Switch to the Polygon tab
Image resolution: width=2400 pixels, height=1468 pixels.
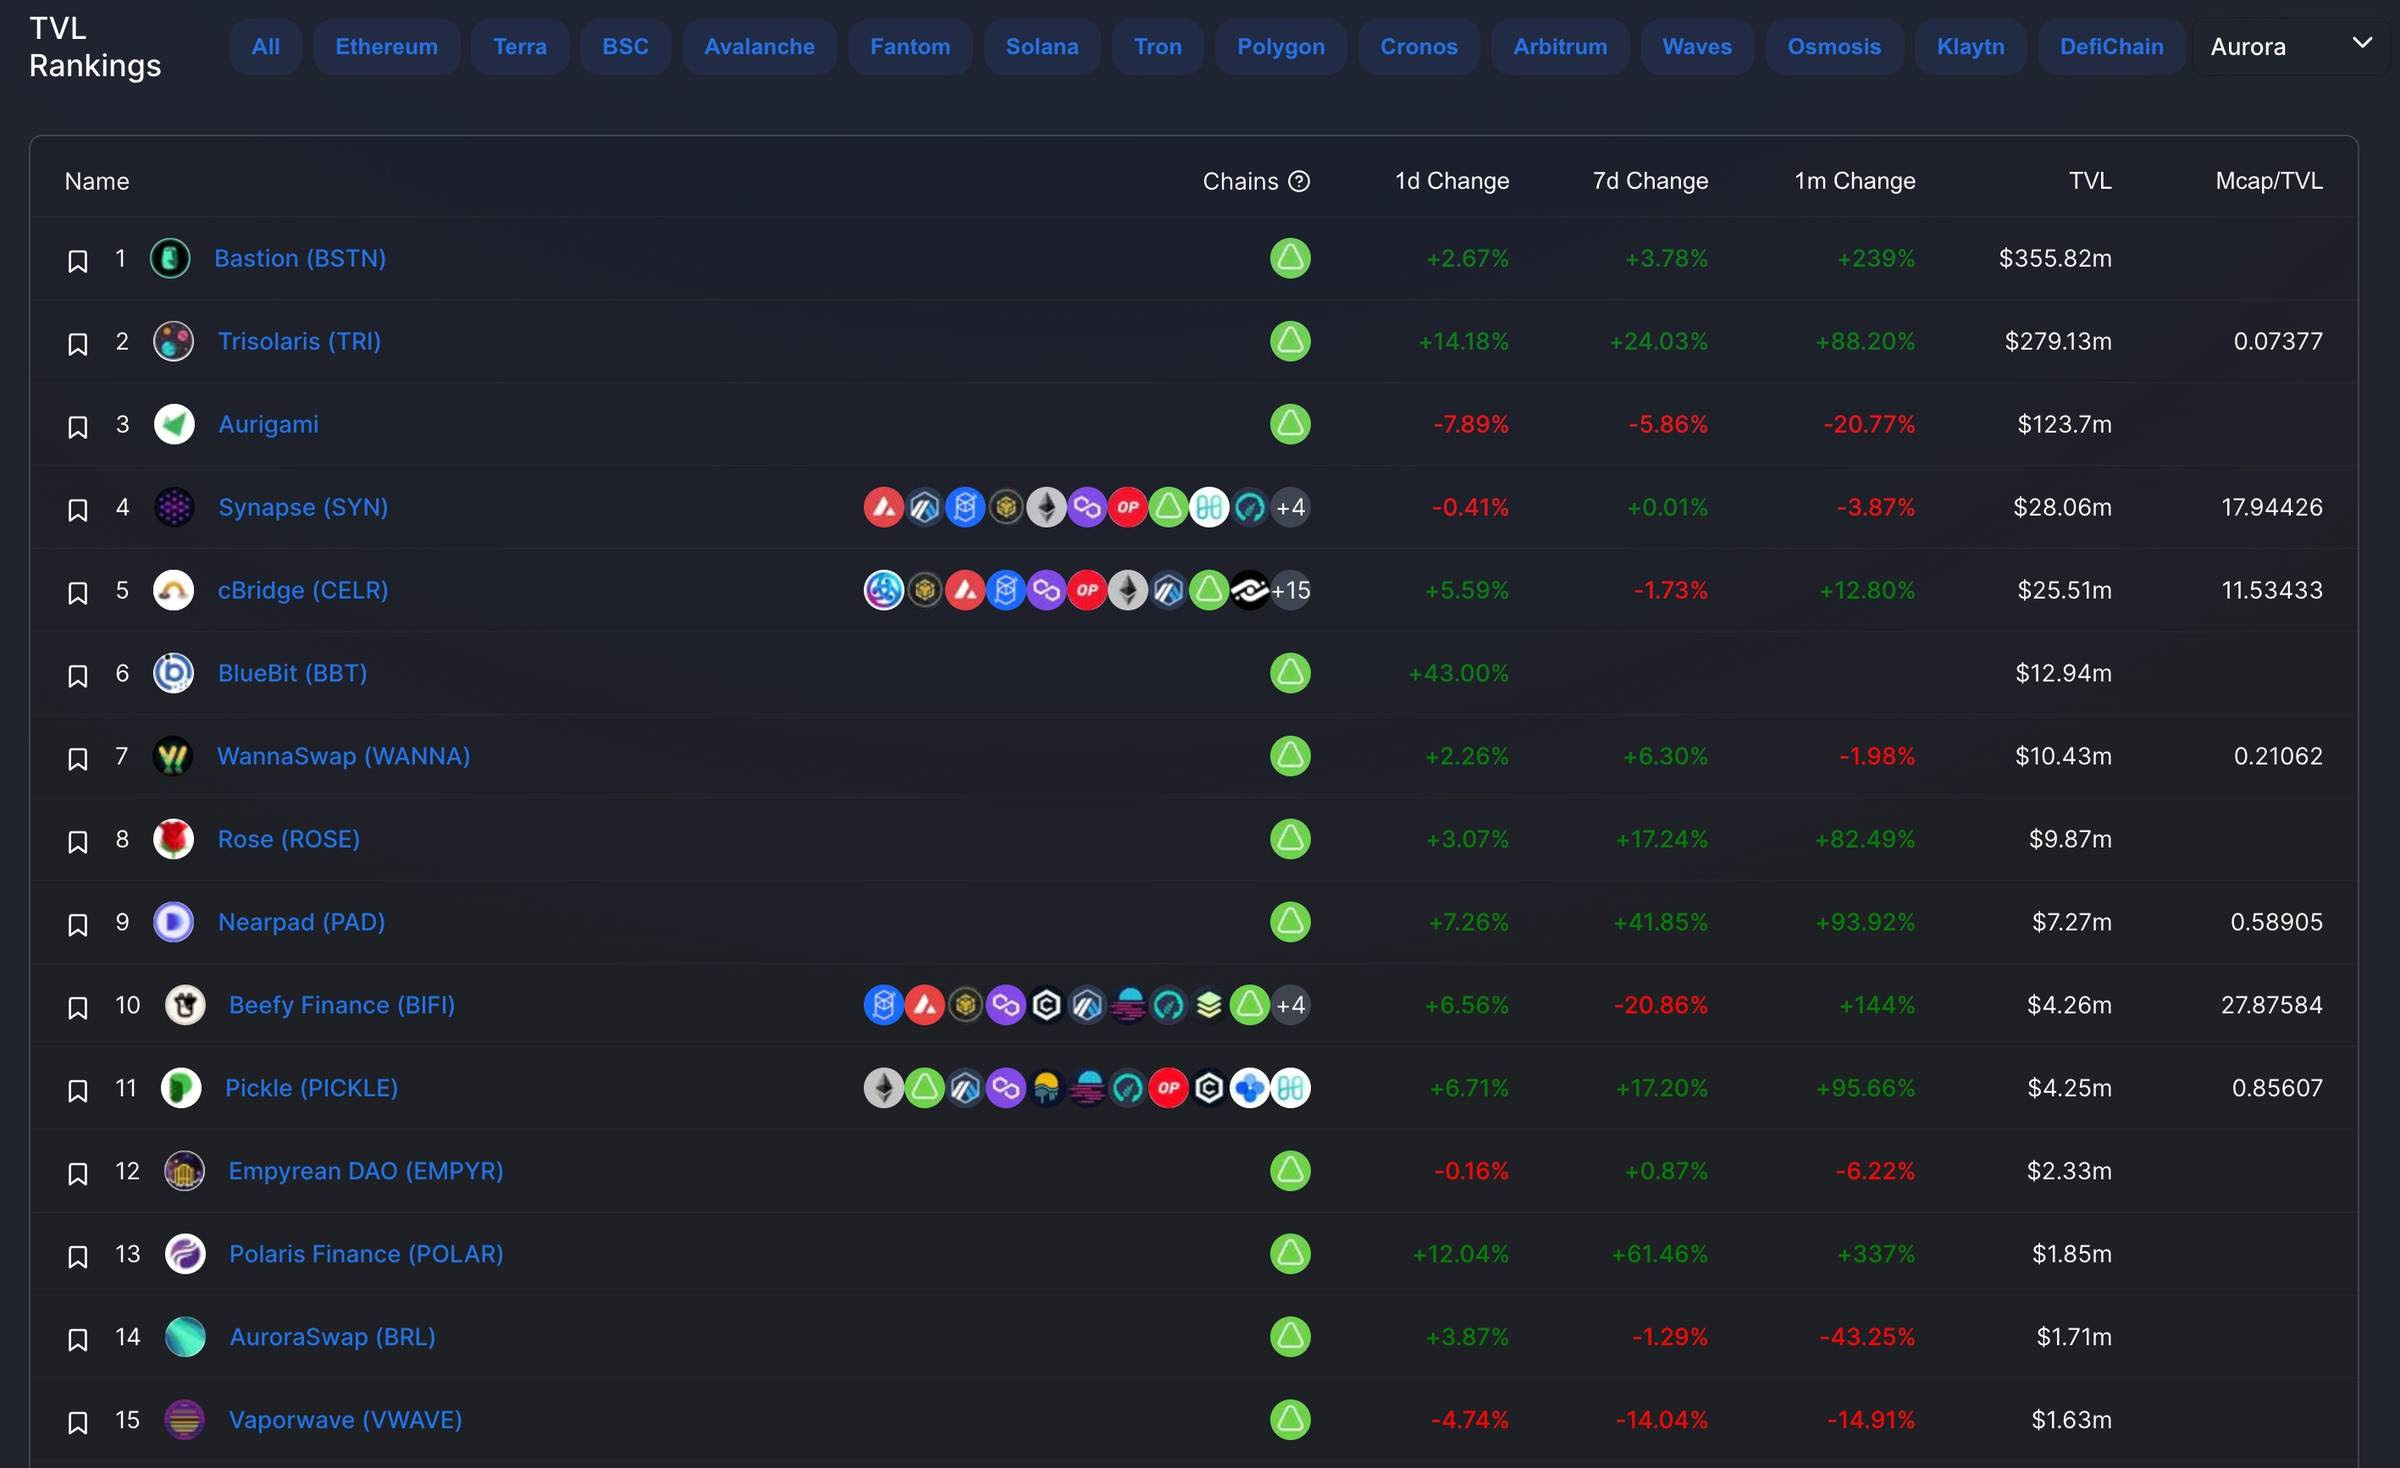pos(1281,46)
